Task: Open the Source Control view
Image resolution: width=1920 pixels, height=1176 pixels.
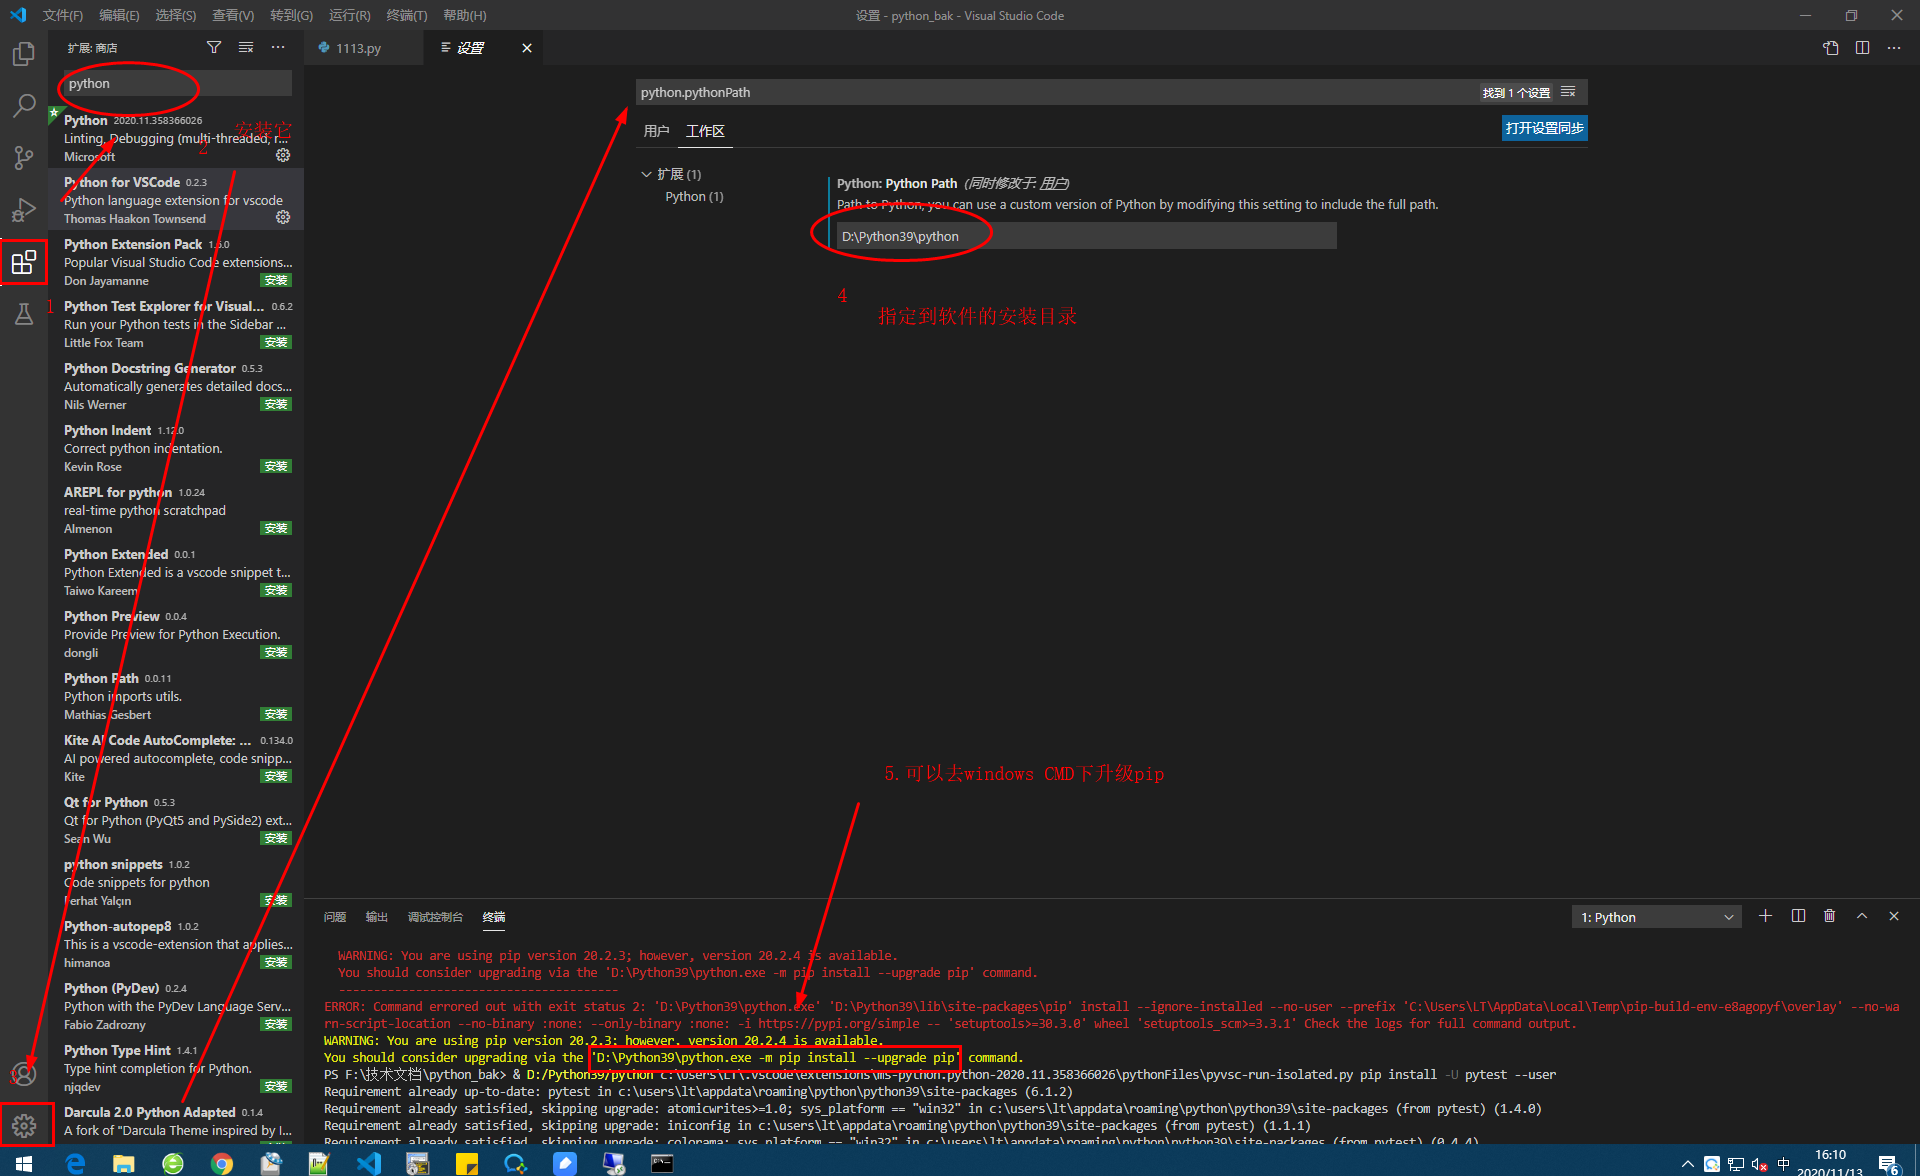Action: pos(23,158)
